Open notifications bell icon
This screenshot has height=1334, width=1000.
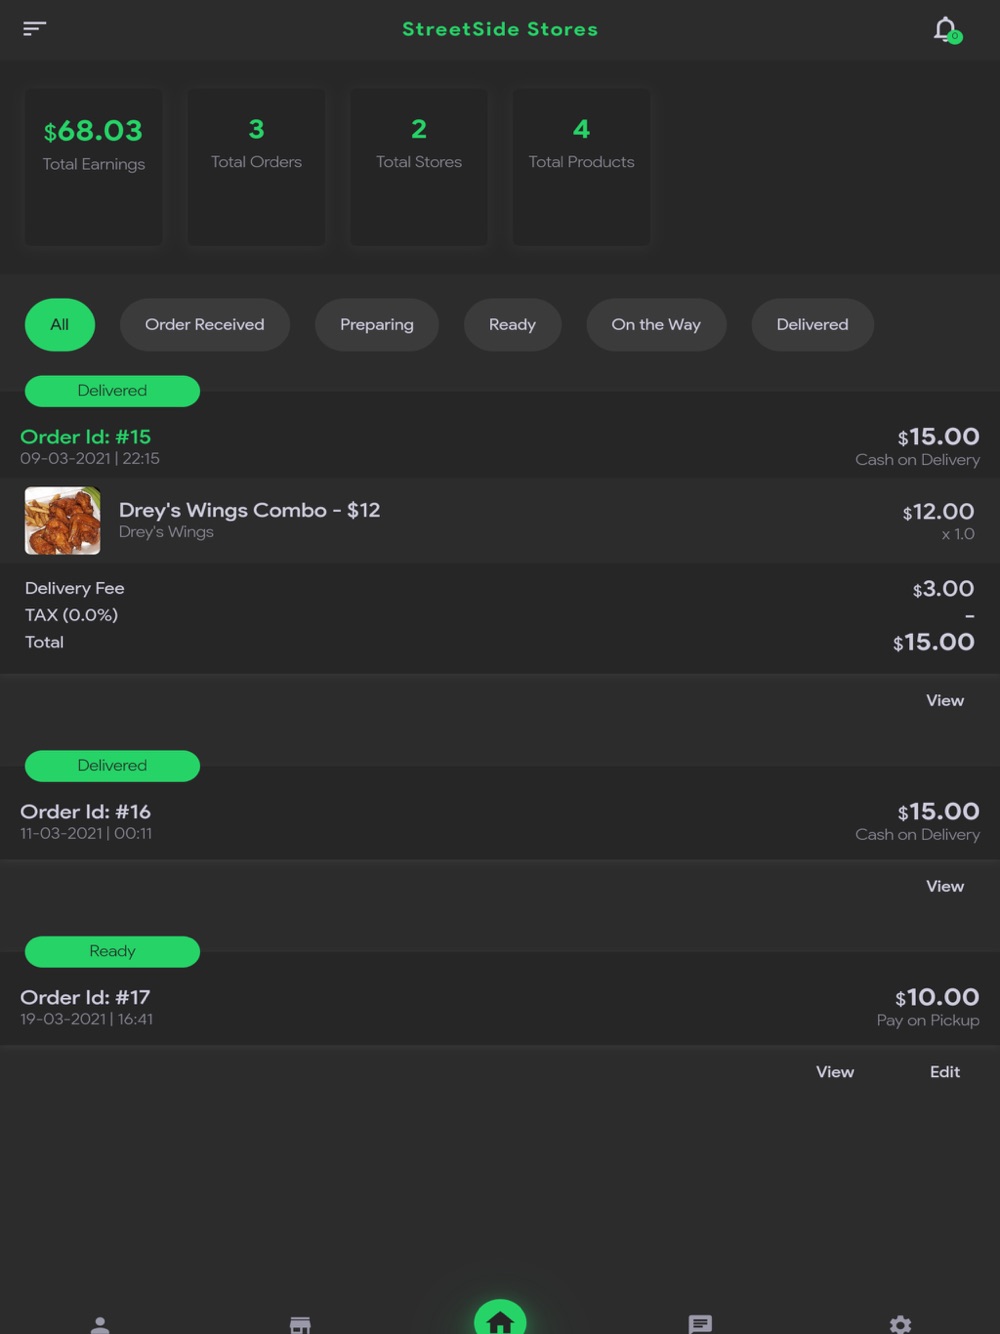tap(945, 29)
